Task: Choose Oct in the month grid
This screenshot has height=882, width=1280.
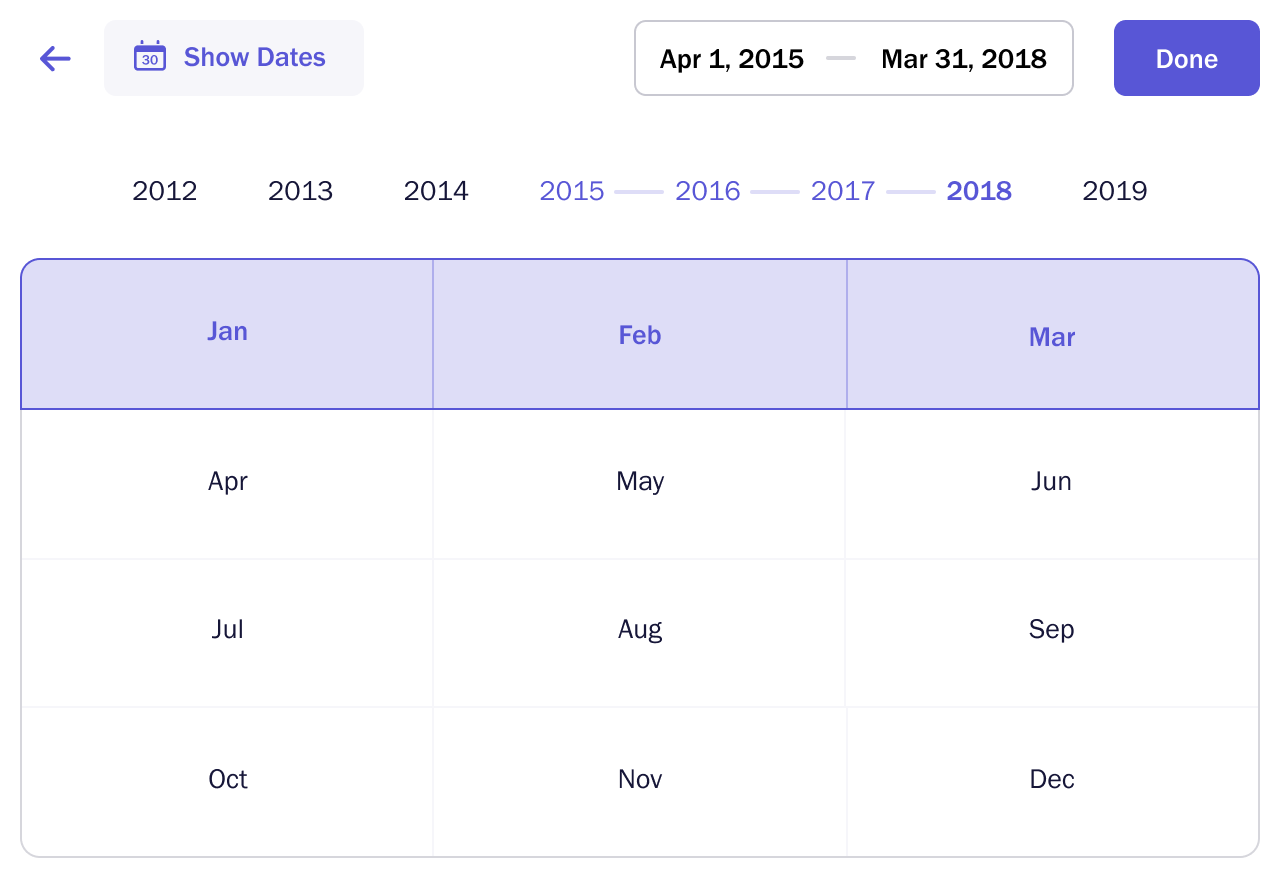Action: pos(227,780)
